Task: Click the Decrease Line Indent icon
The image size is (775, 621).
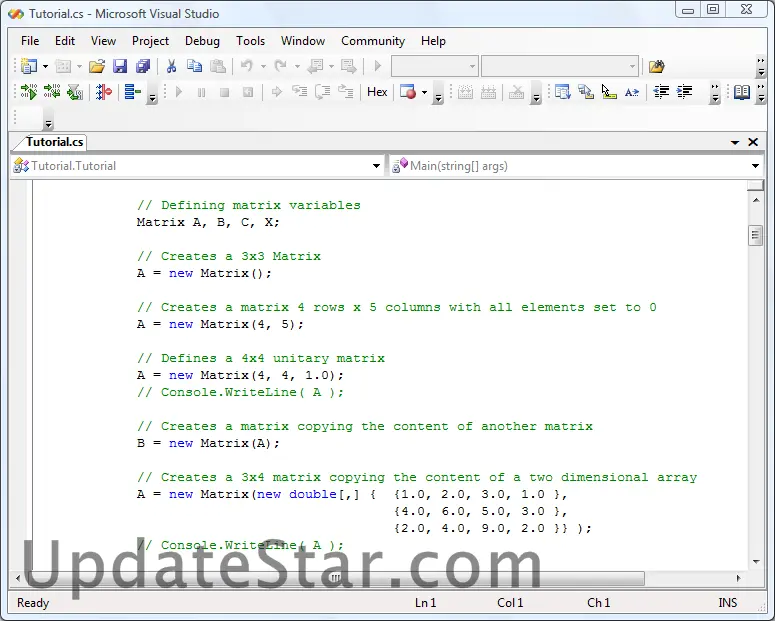Action: tap(661, 92)
